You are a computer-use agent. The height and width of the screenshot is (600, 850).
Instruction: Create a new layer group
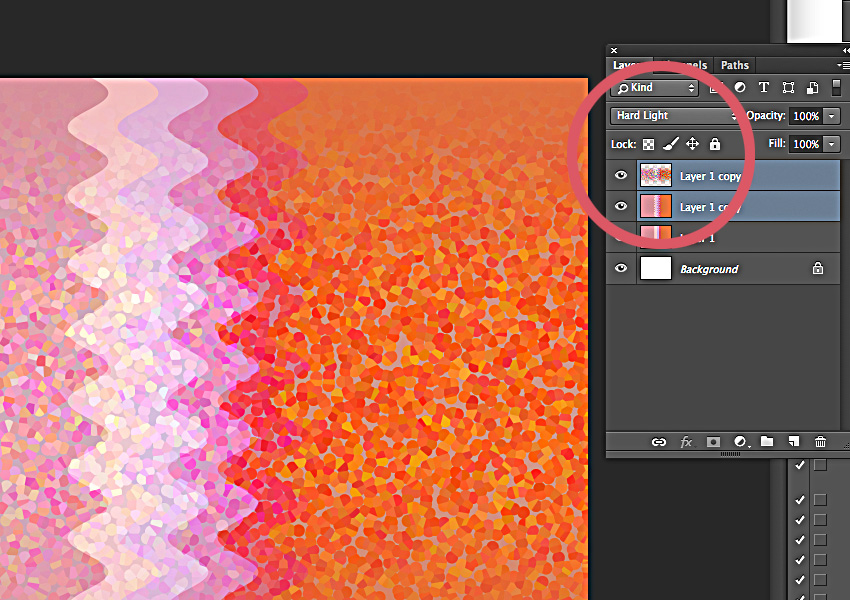coord(766,441)
